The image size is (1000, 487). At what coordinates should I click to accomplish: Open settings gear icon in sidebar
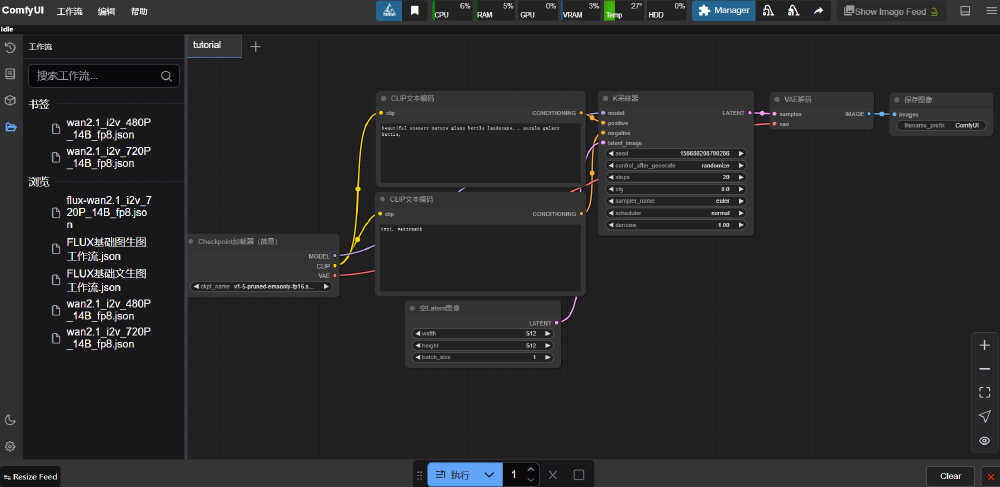pos(10,446)
